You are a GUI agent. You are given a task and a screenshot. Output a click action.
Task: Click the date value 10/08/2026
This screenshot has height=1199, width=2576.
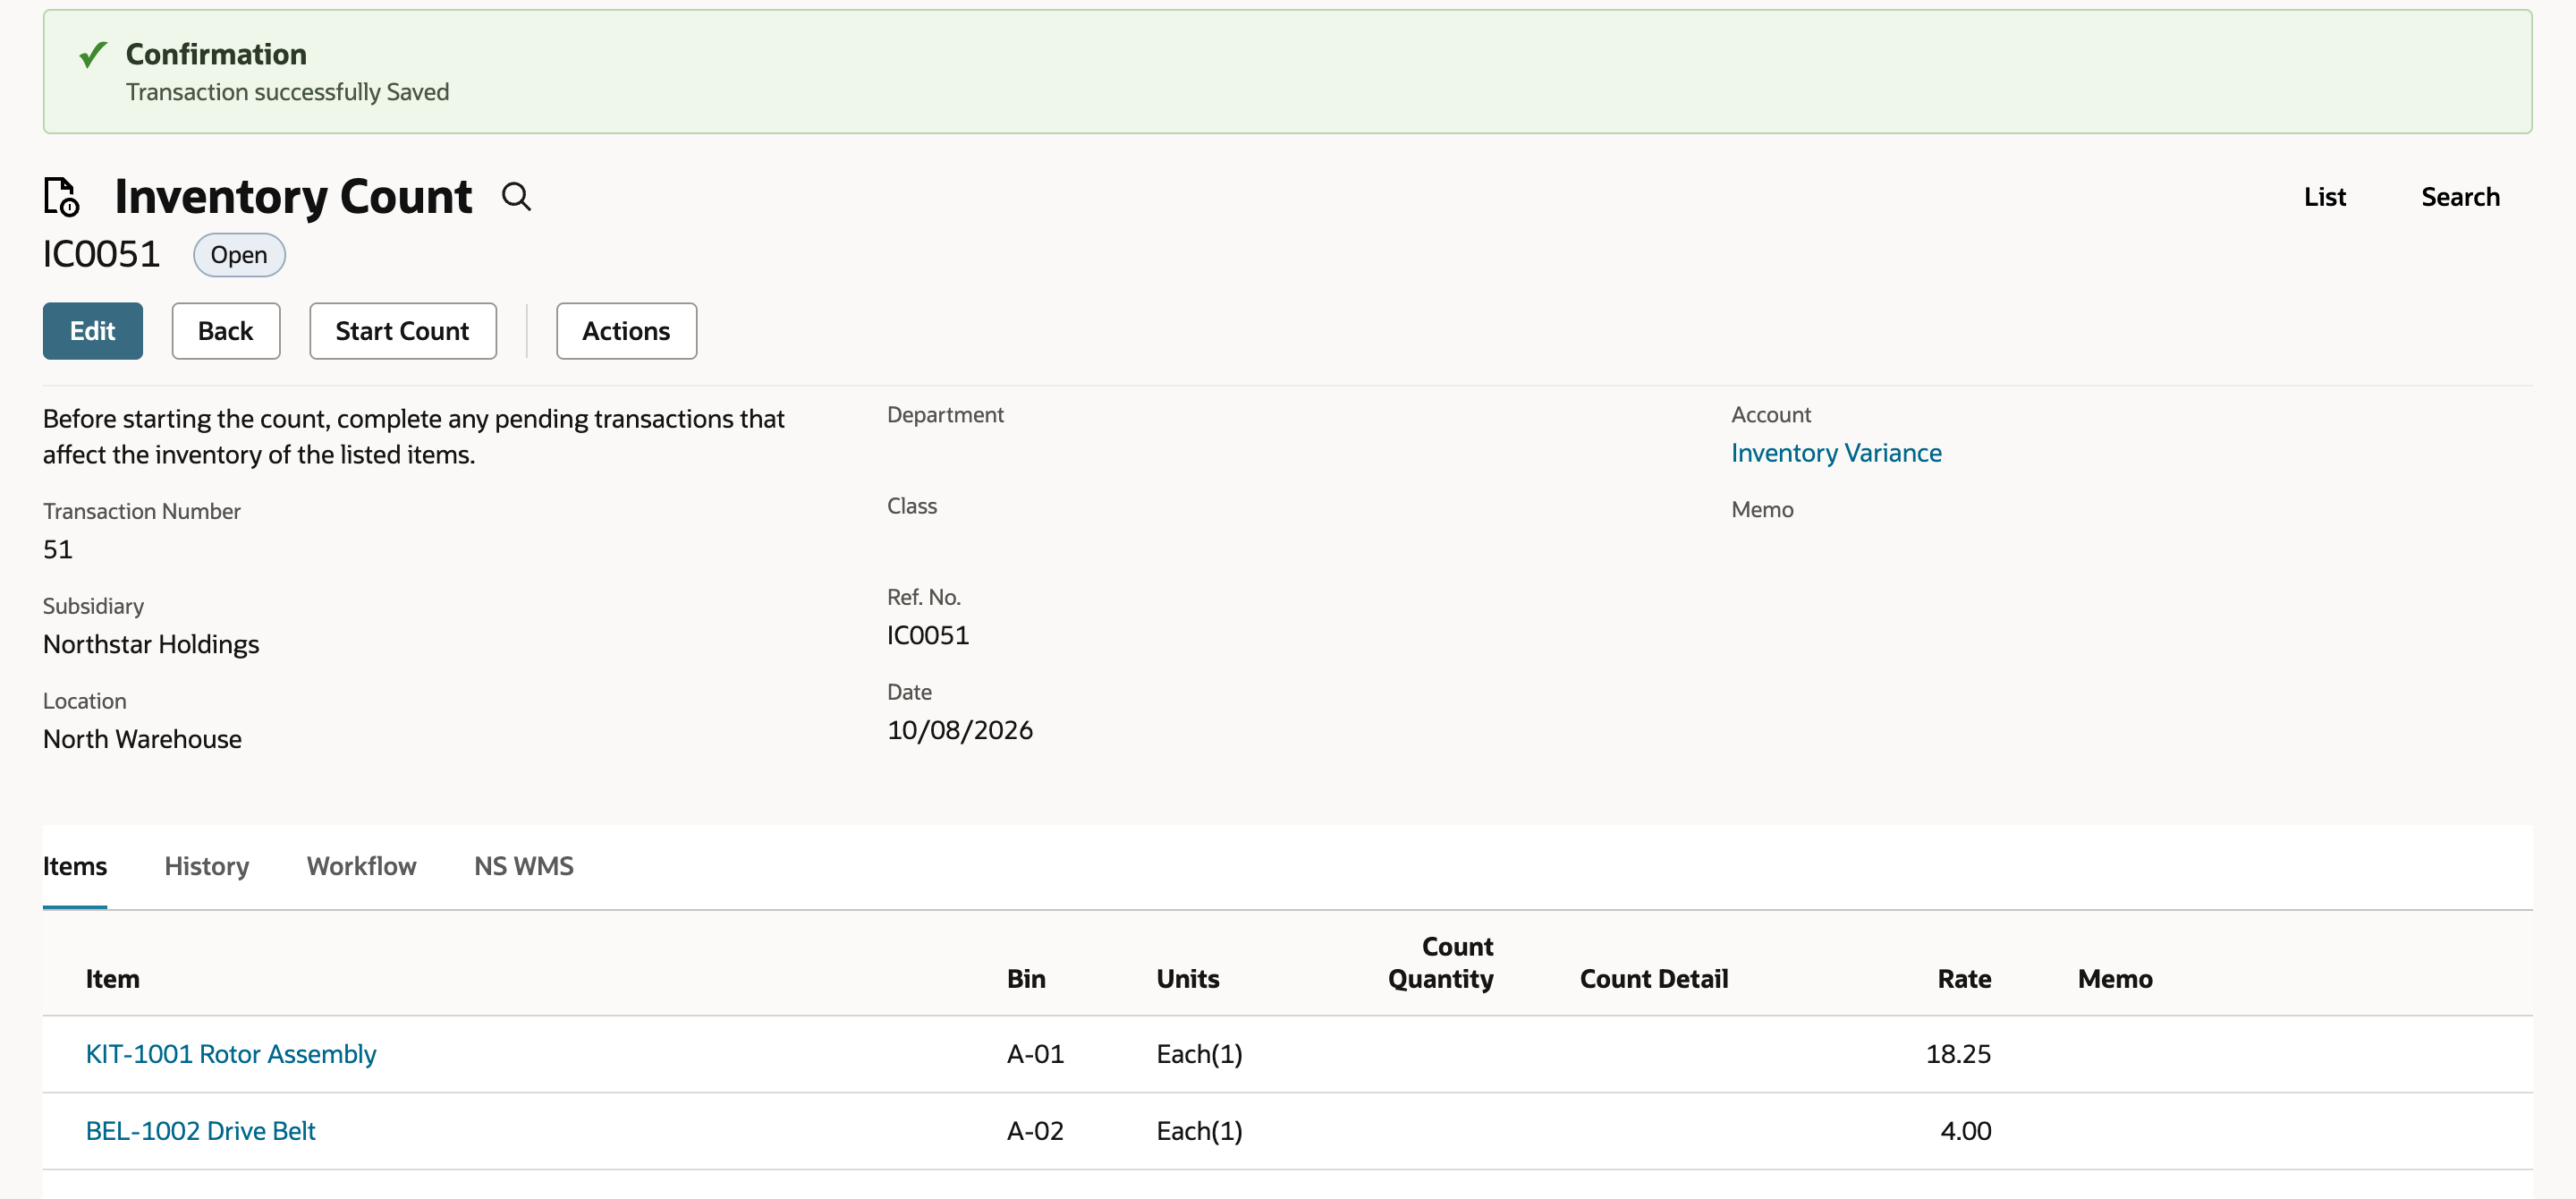[x=960, y=730]
